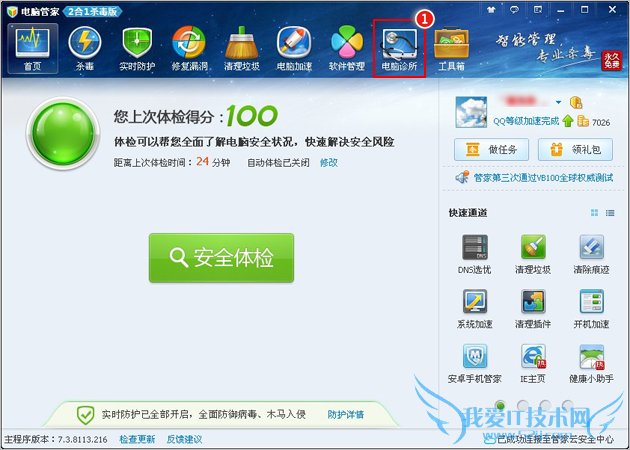Open 实时防护 shield icon

tap(137, 49)
